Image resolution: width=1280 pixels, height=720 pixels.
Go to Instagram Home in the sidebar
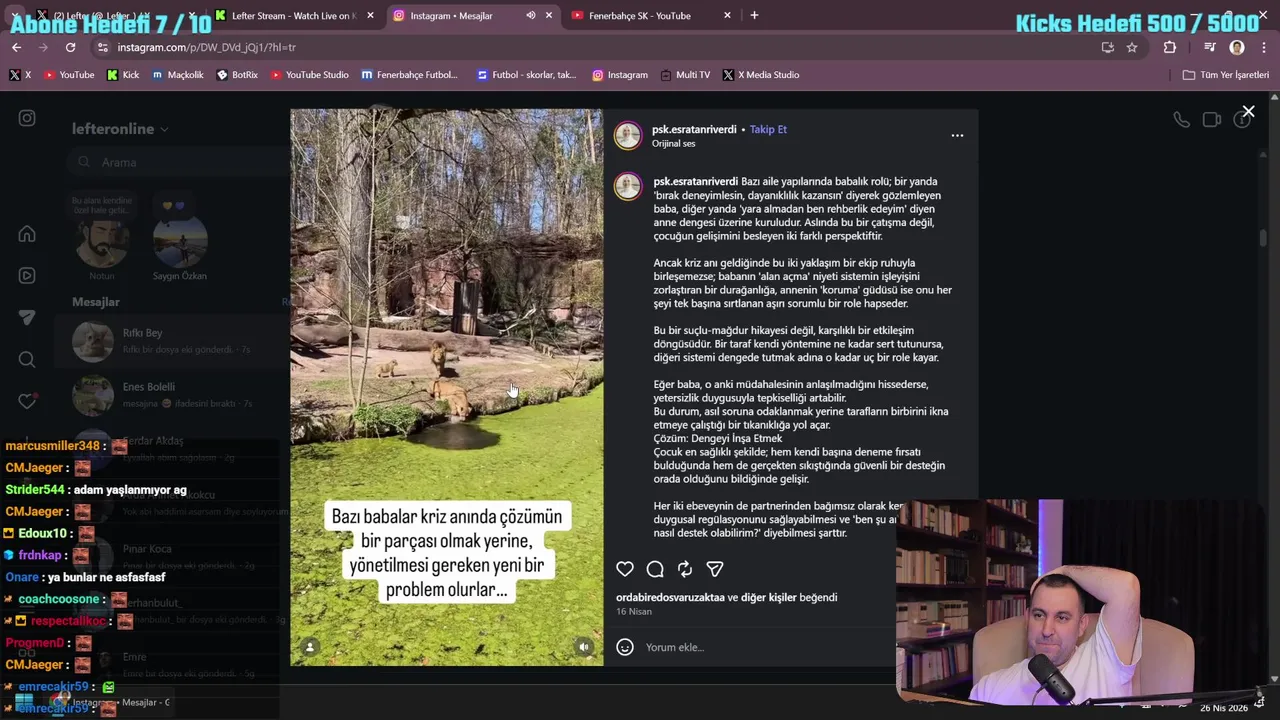(x=27, y=234)
